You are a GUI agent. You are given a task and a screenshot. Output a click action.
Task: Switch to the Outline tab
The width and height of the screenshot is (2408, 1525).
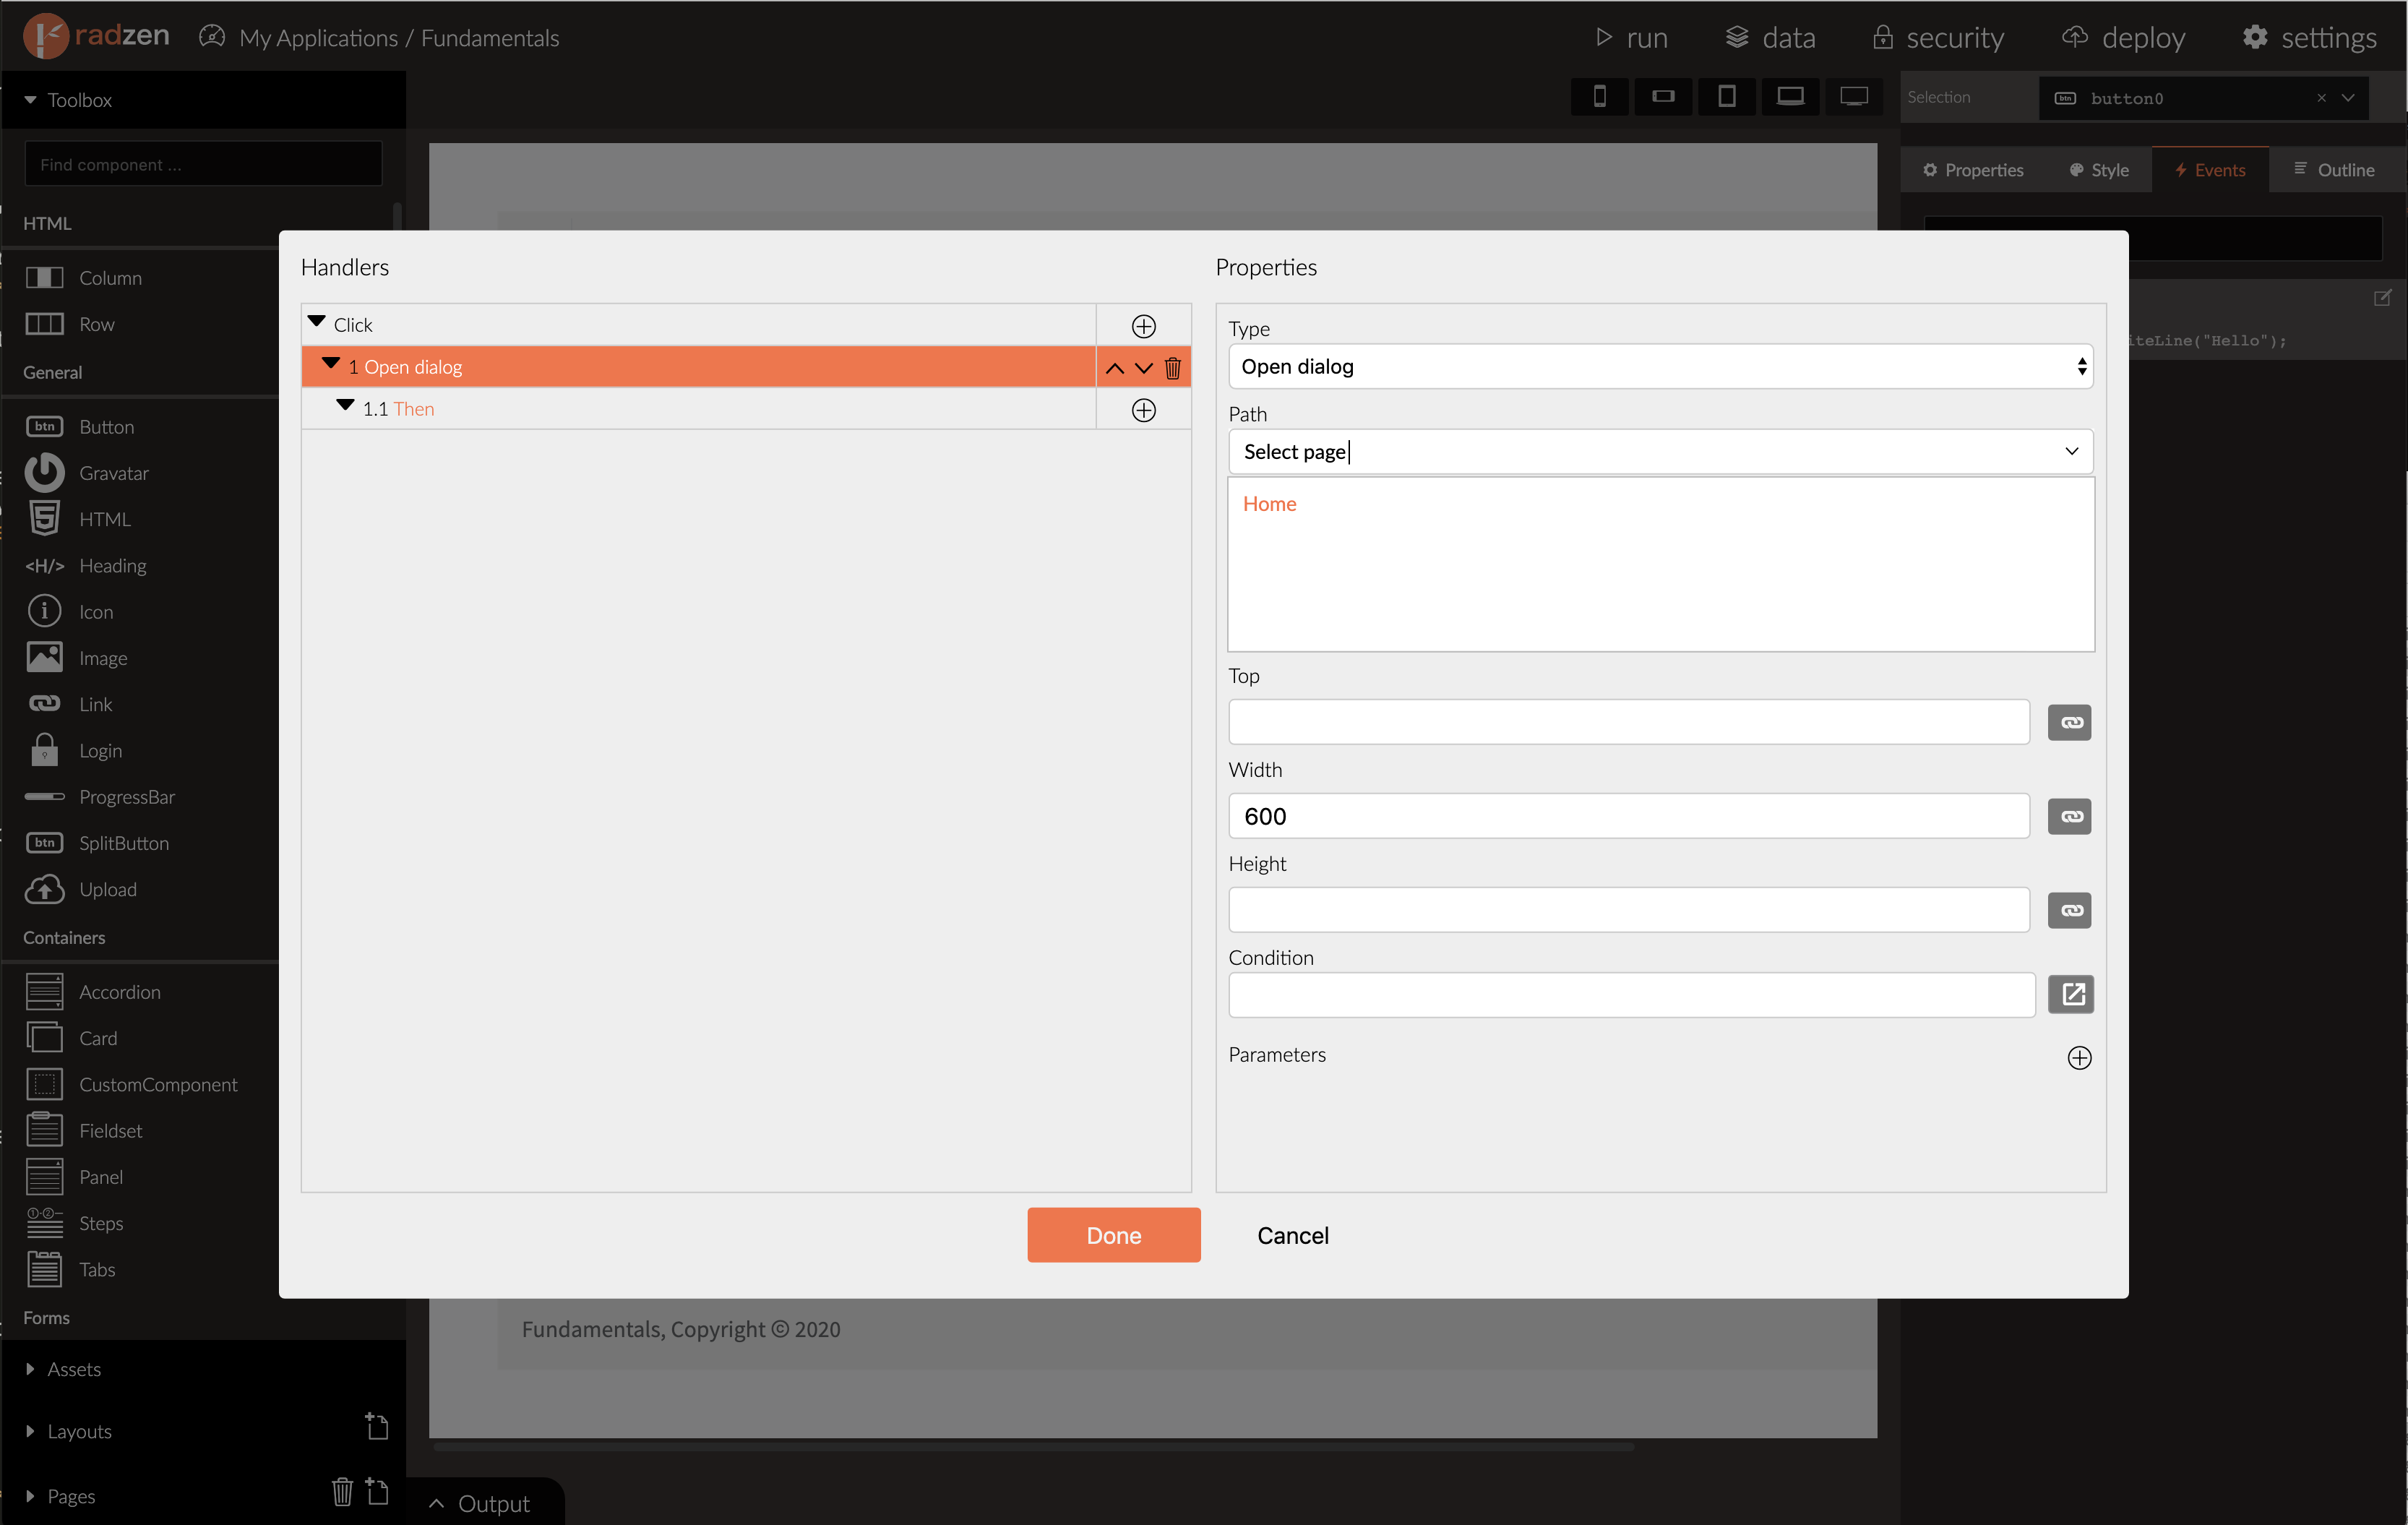point(2334,170)
